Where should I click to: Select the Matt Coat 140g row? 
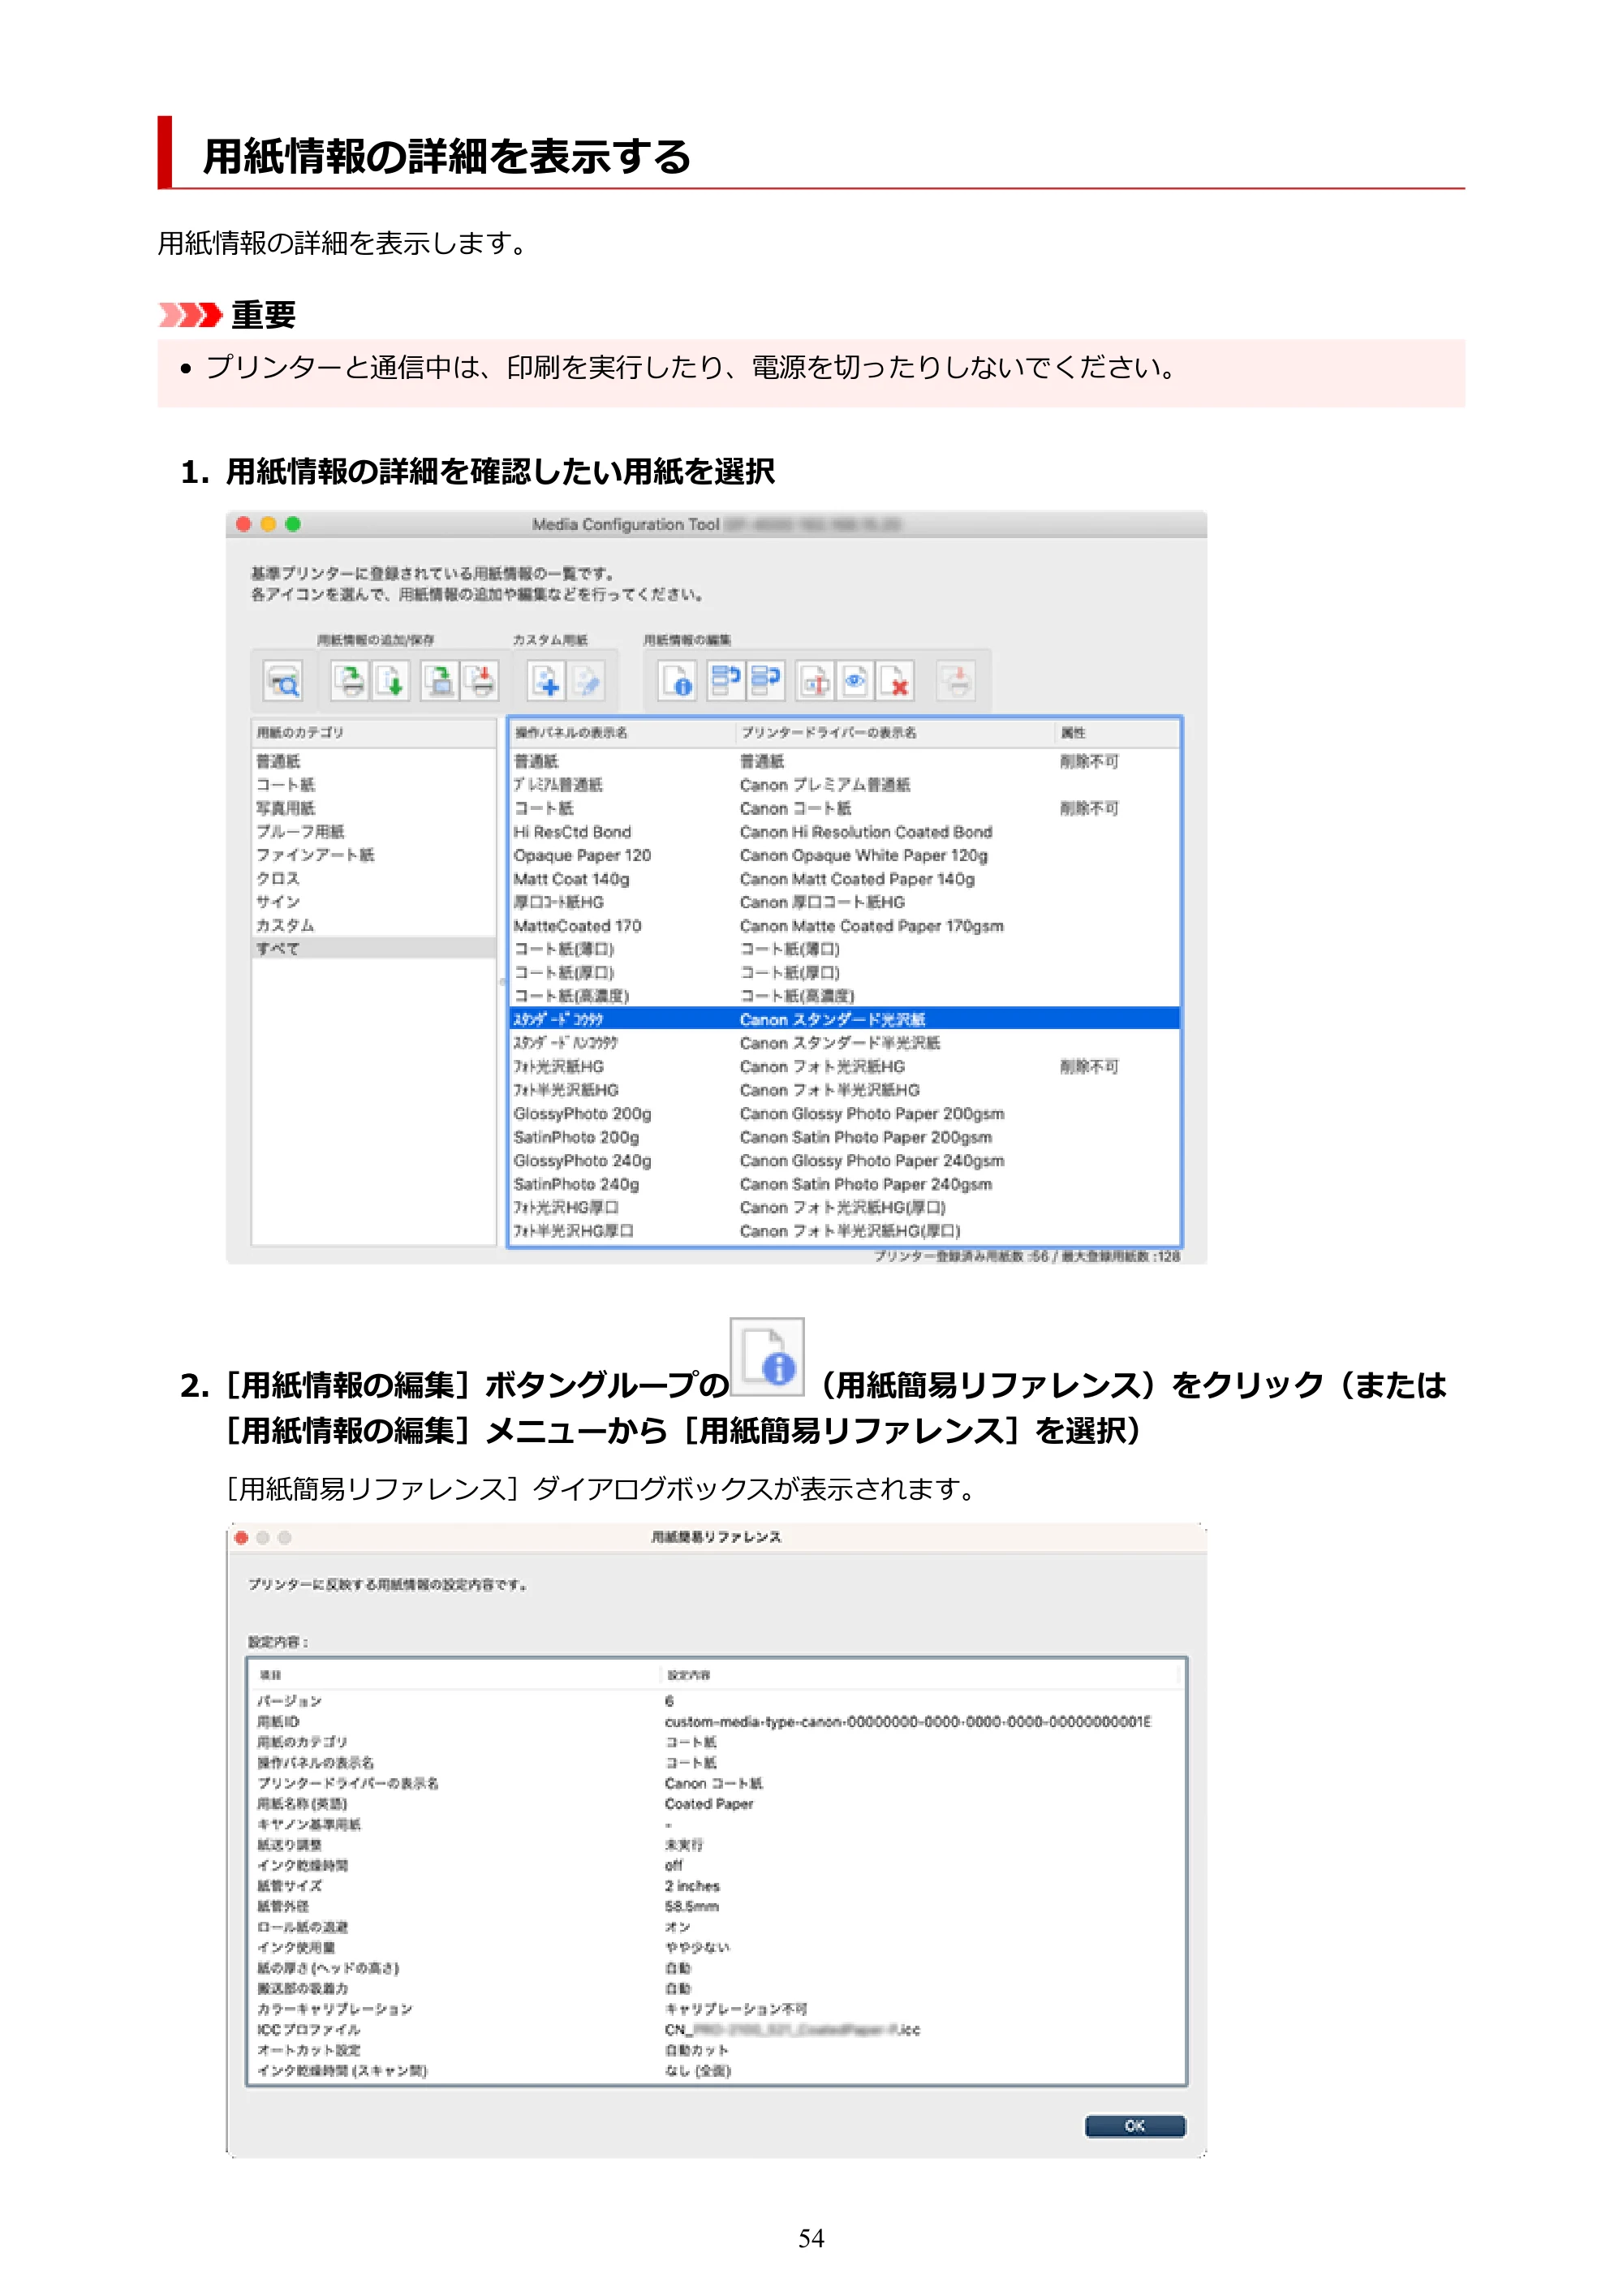[845, 879]
